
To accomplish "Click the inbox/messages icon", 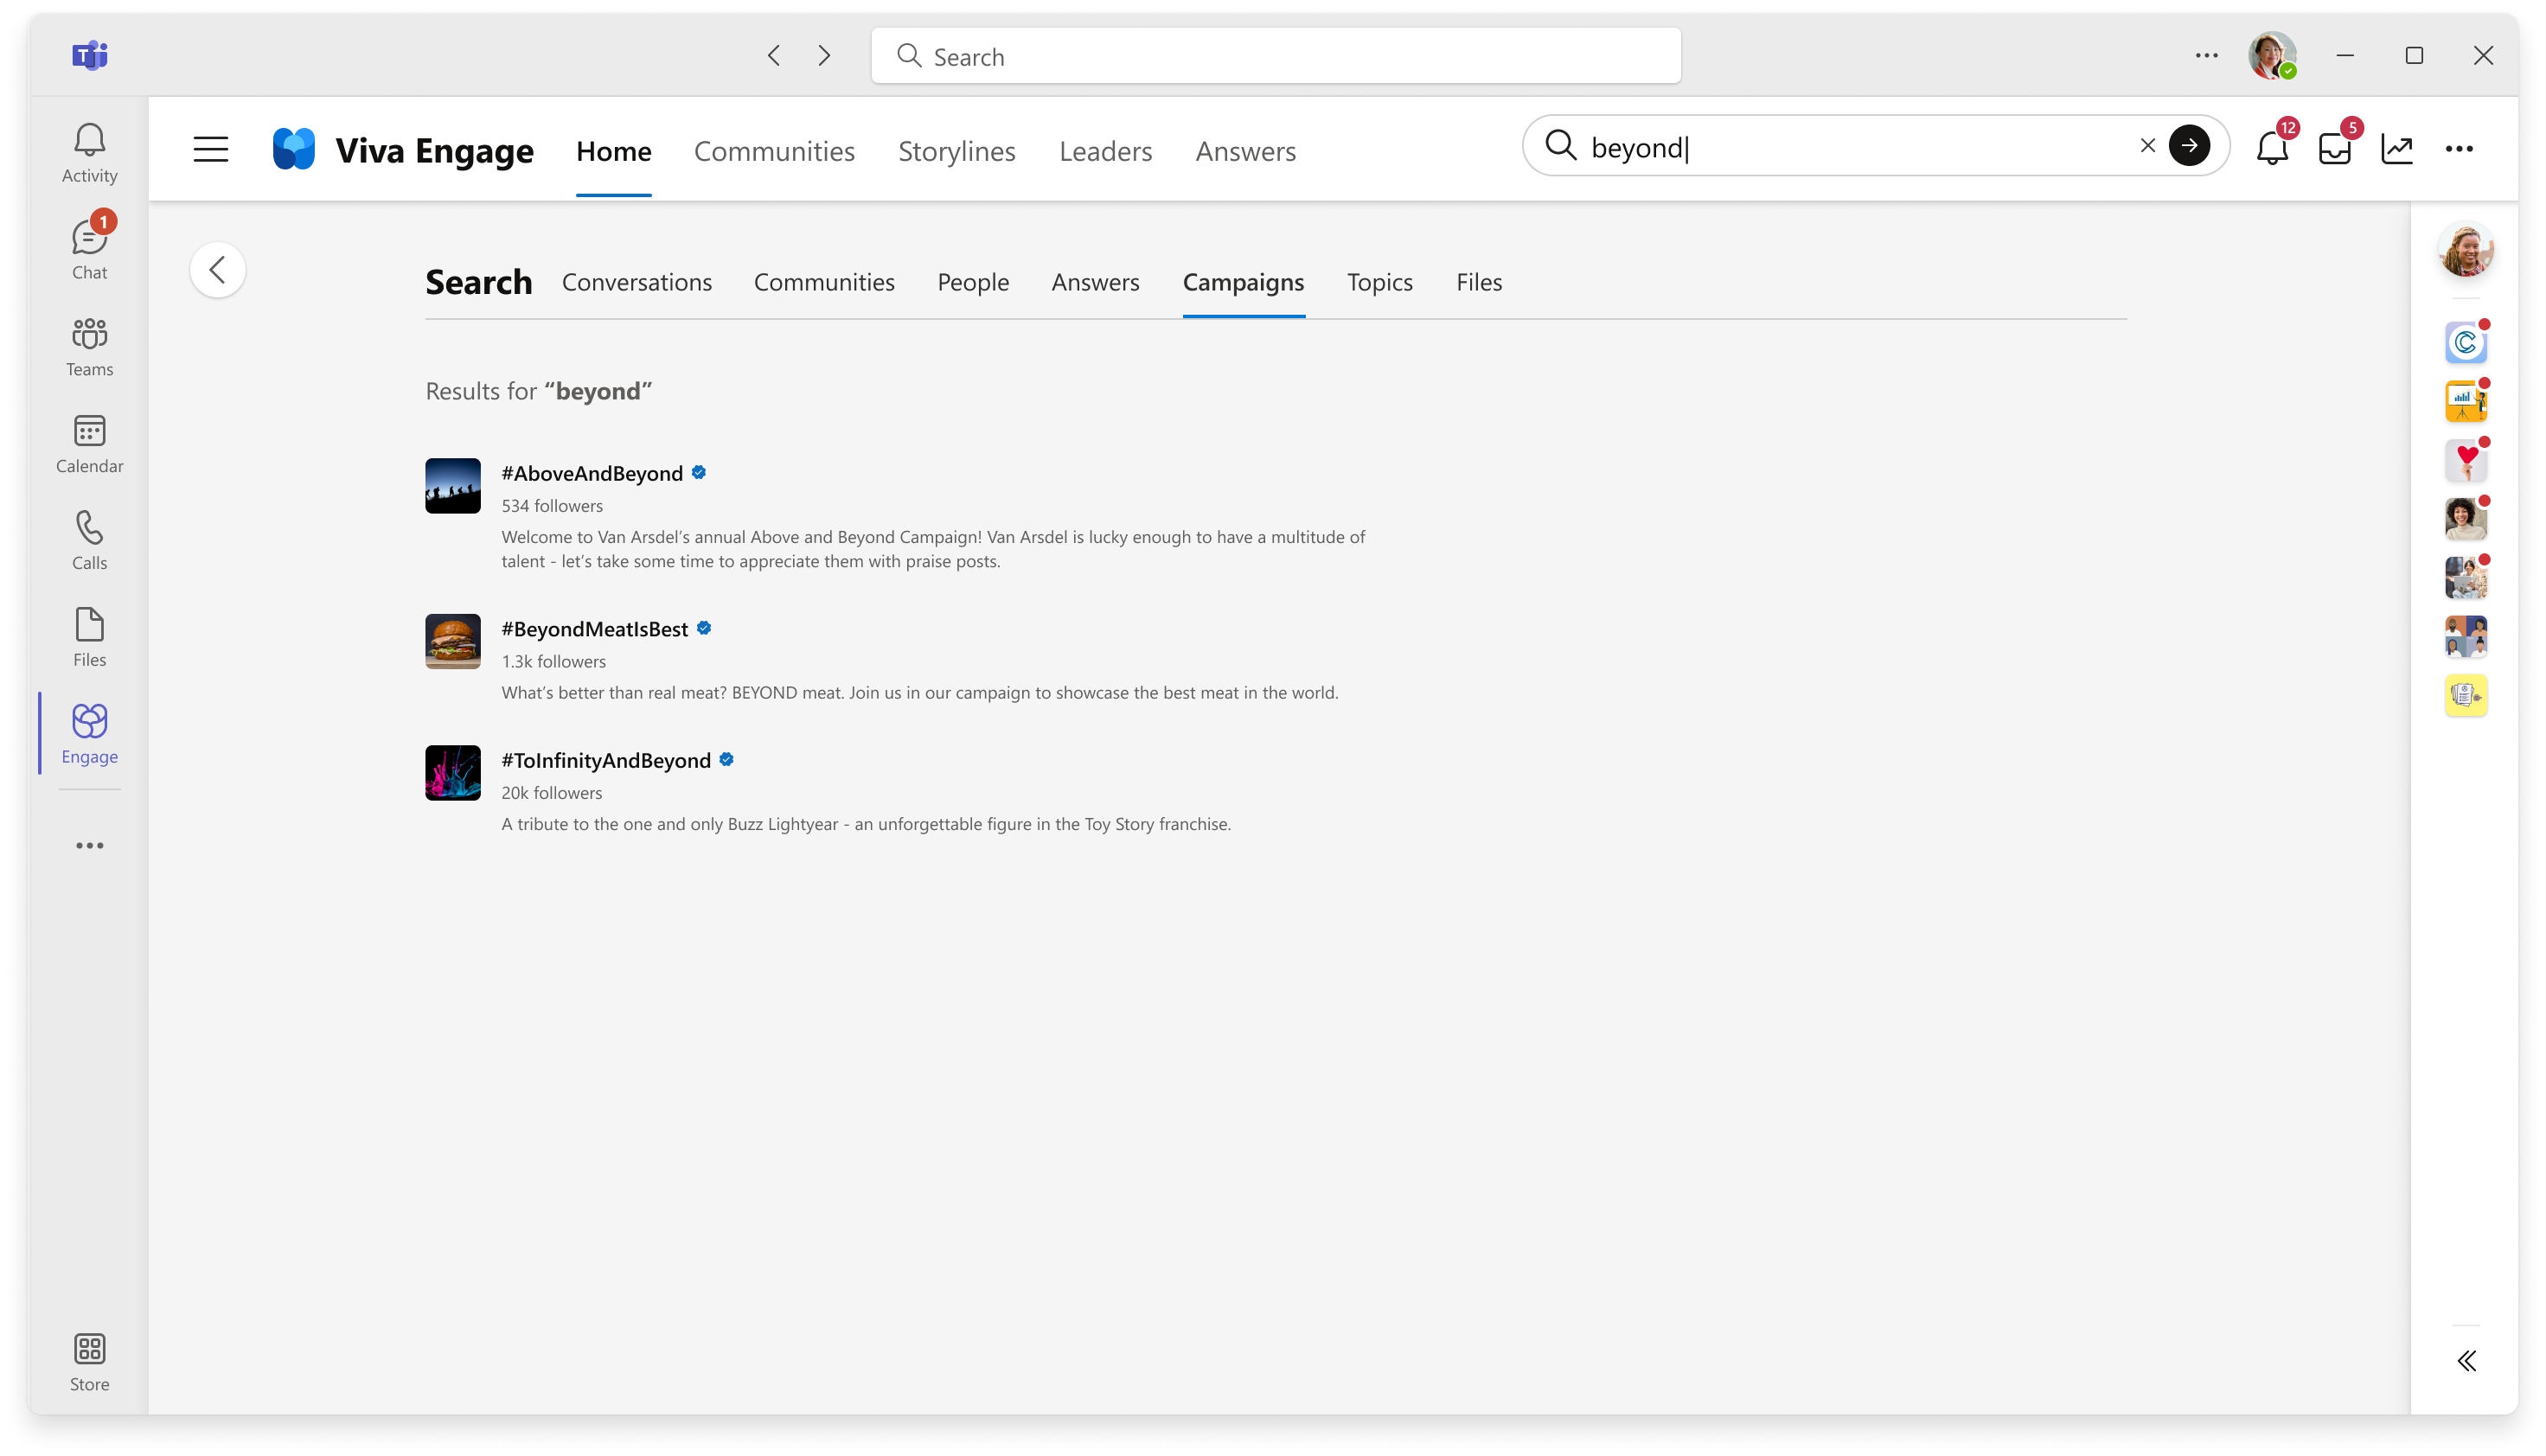I will pos(2334,149).
